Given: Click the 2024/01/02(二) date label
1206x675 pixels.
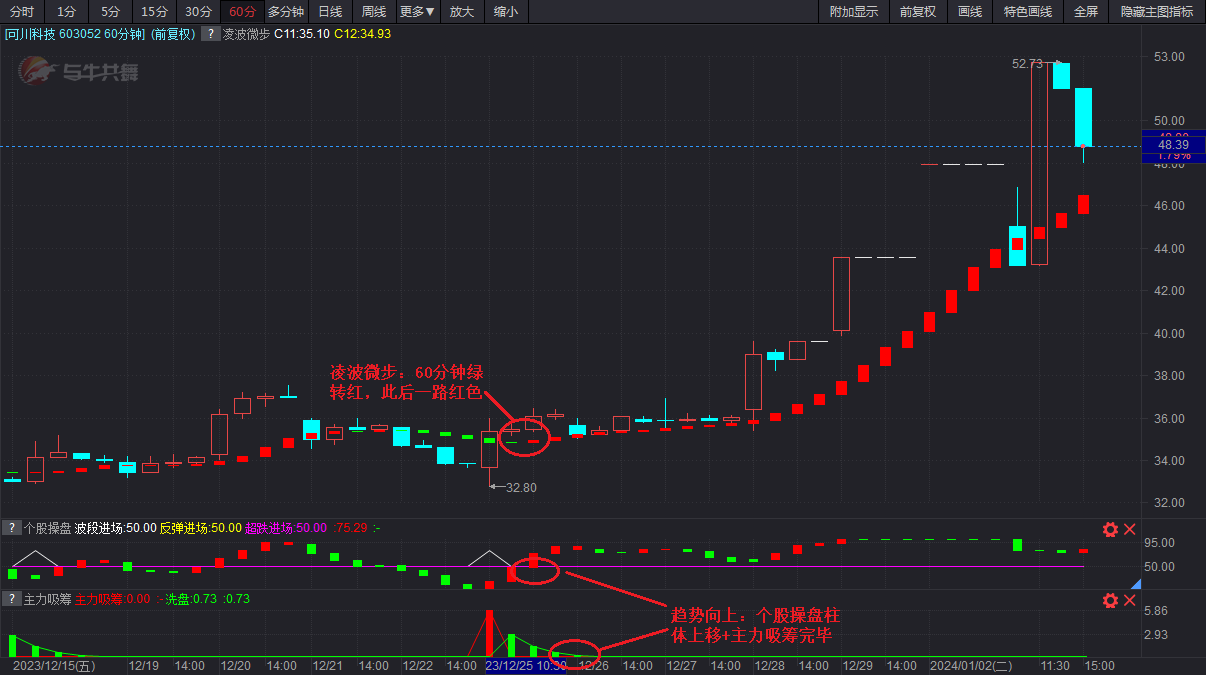Looking at the screenshot, I should point(971,665).
